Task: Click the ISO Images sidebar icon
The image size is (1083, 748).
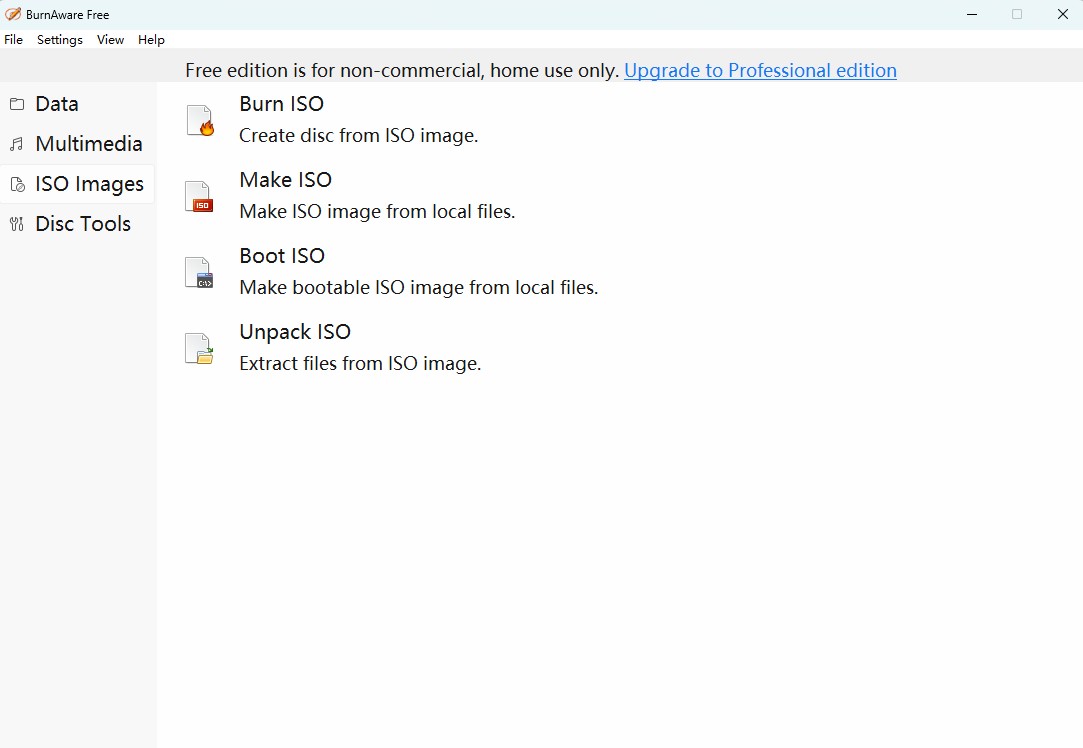Action: [x=17, y=184]
